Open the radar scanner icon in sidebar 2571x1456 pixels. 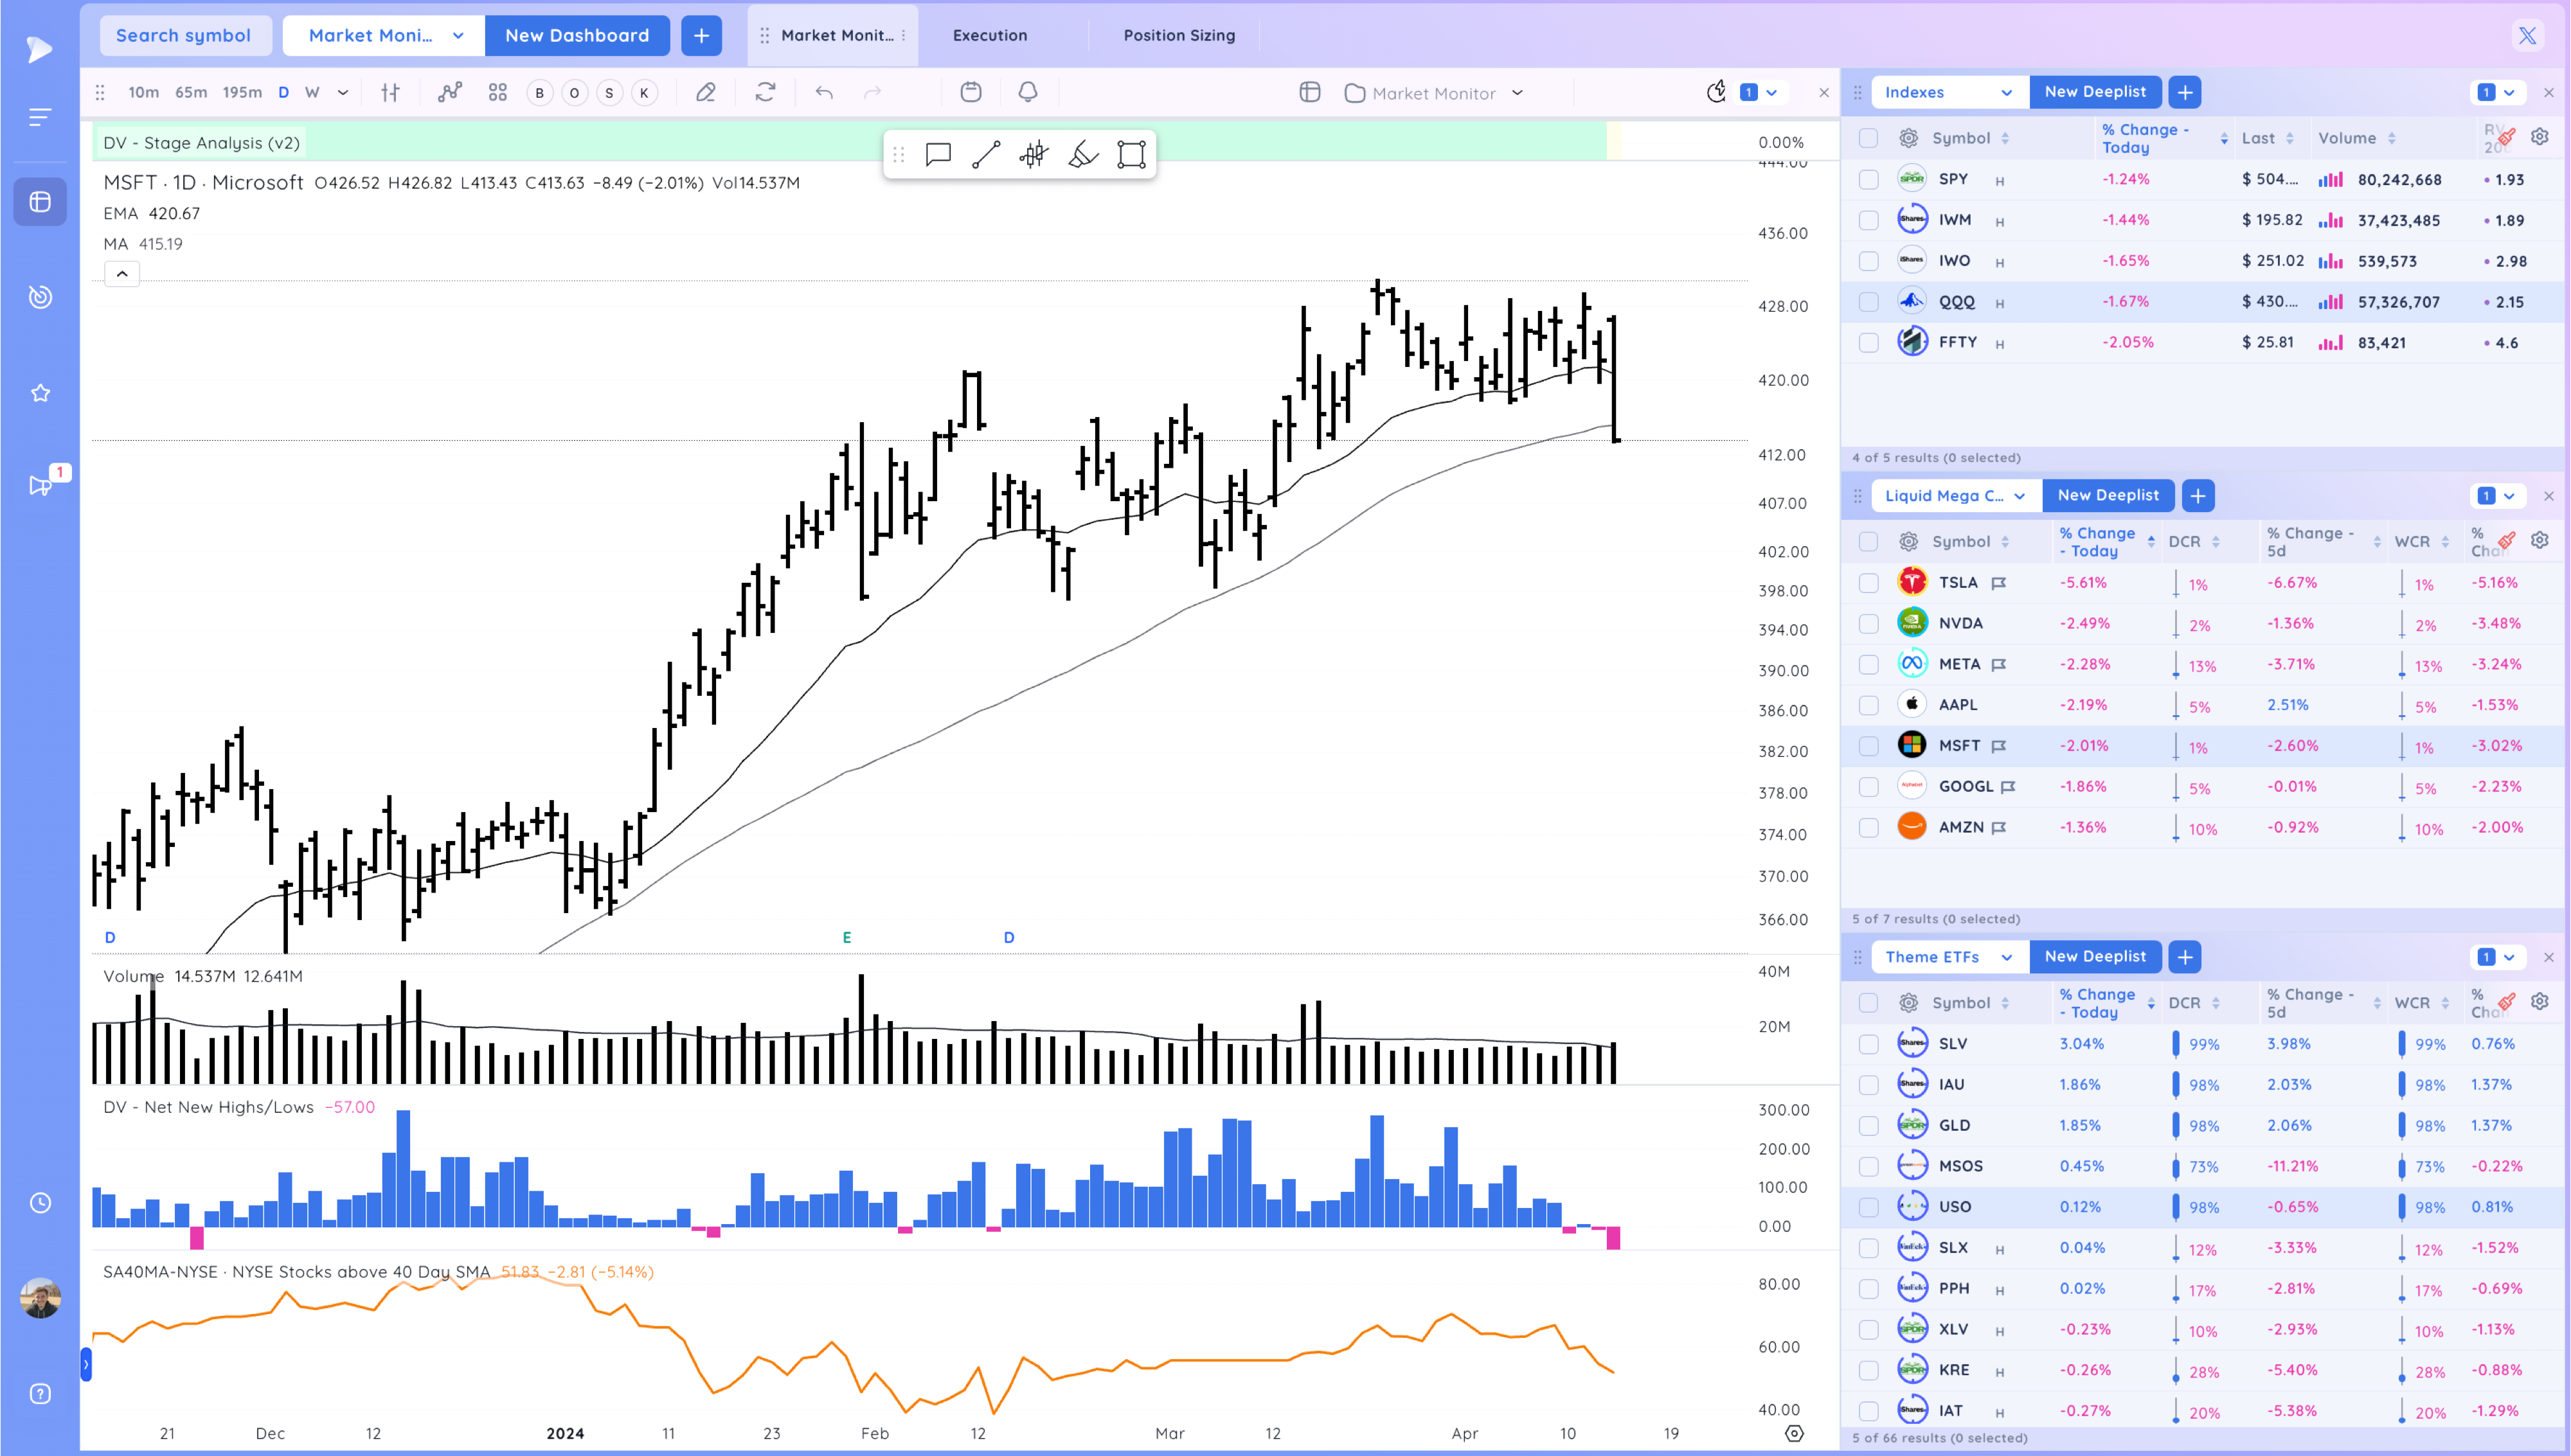pyautogui.click(x=40, y=297)
